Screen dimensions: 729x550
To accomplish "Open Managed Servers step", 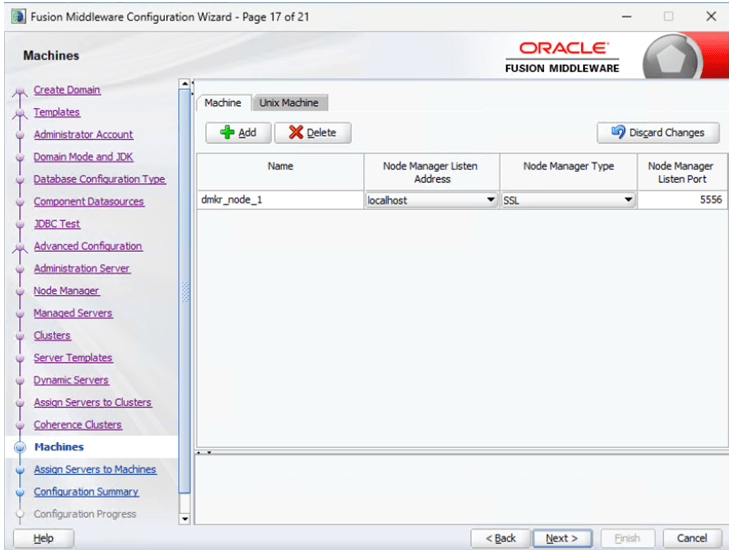I will point(73,313).
